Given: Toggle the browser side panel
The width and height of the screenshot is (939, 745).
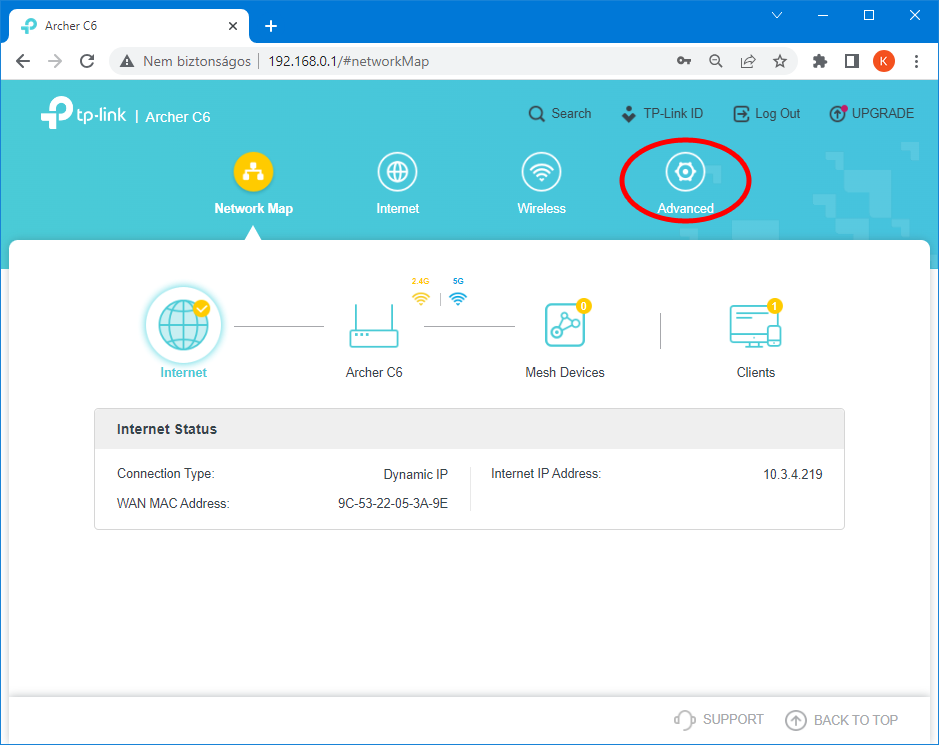Looking at the screenshot, I should 852,61.
